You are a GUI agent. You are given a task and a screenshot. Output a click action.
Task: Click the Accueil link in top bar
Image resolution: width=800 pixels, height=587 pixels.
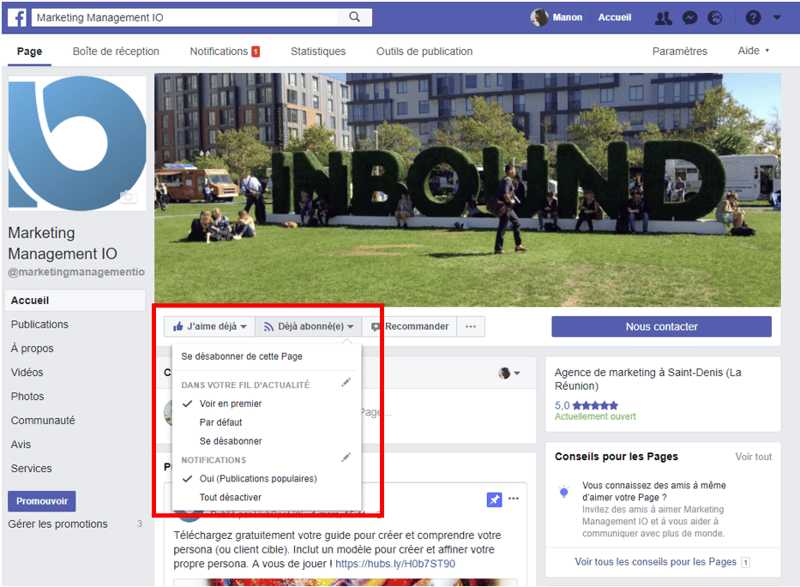(614, 17)
